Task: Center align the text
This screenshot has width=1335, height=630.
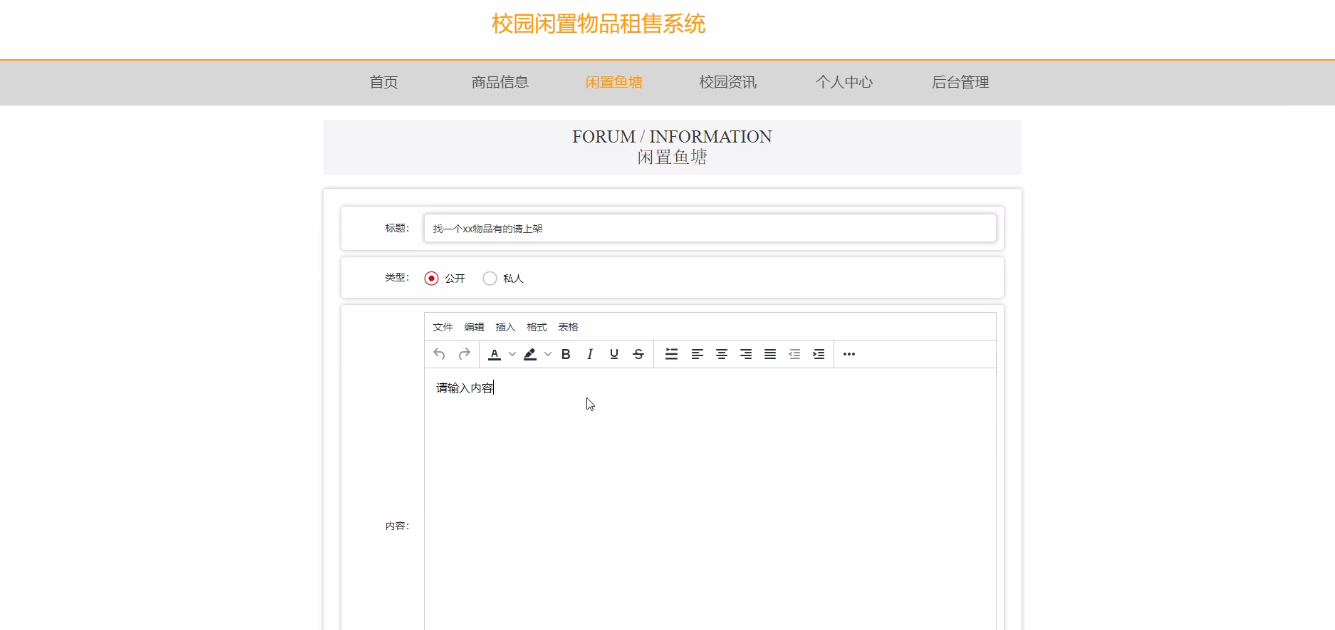Action: [721, 354]
